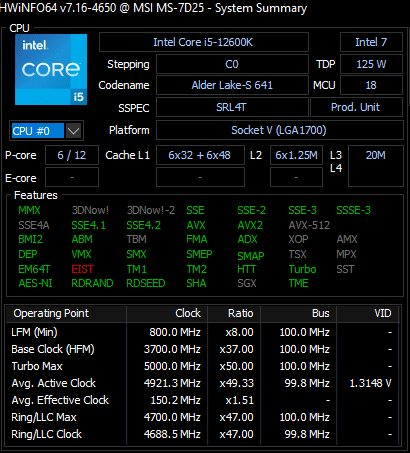
Task: Select the Ring/LLC Clock row
Action: point(203,434)
